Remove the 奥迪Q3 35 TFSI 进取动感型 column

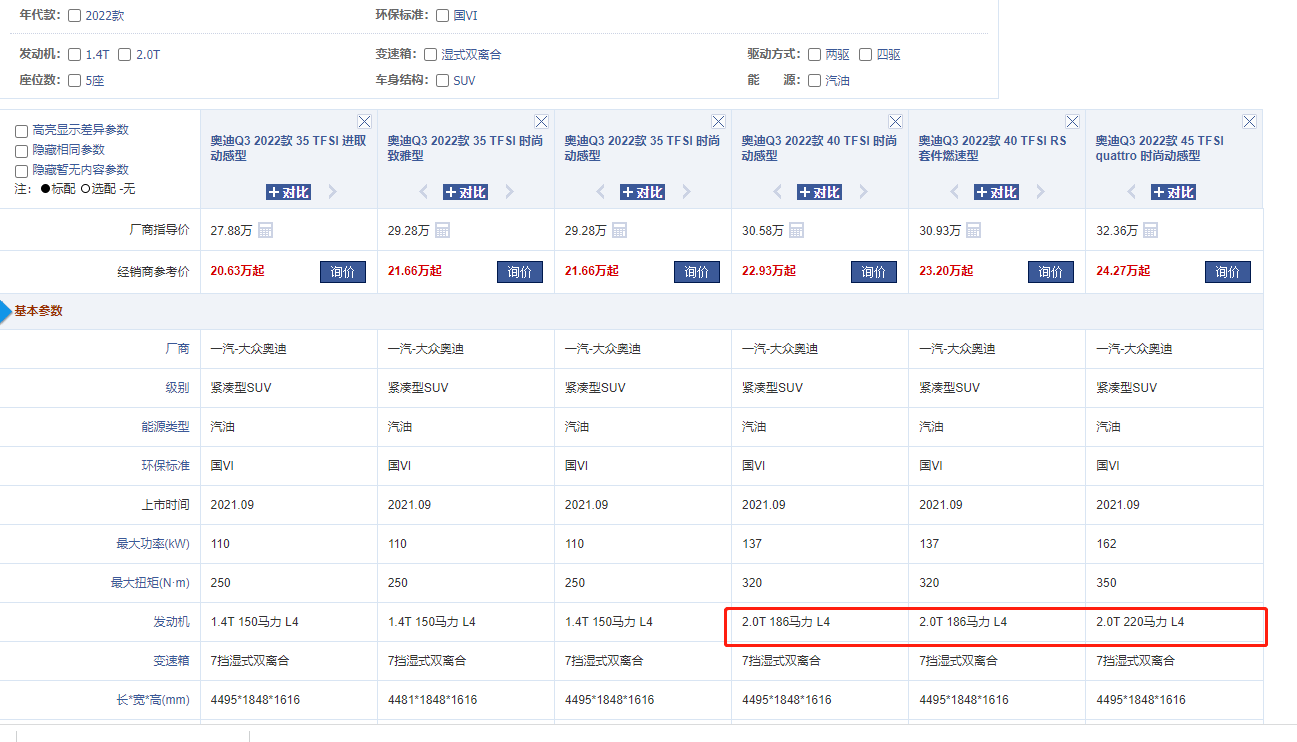364,120
